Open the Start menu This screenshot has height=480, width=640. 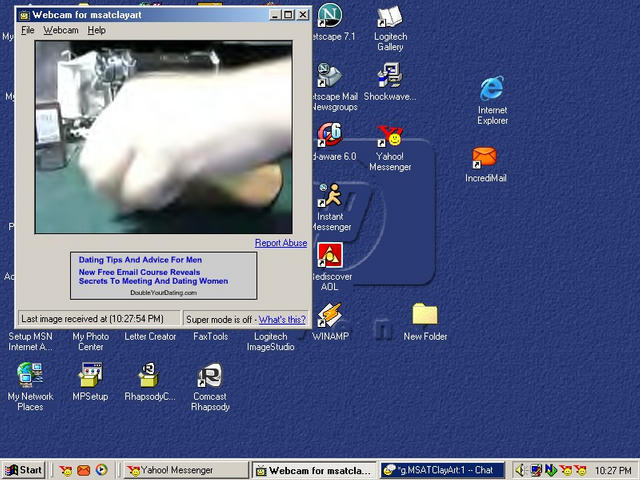coord(23,470)
